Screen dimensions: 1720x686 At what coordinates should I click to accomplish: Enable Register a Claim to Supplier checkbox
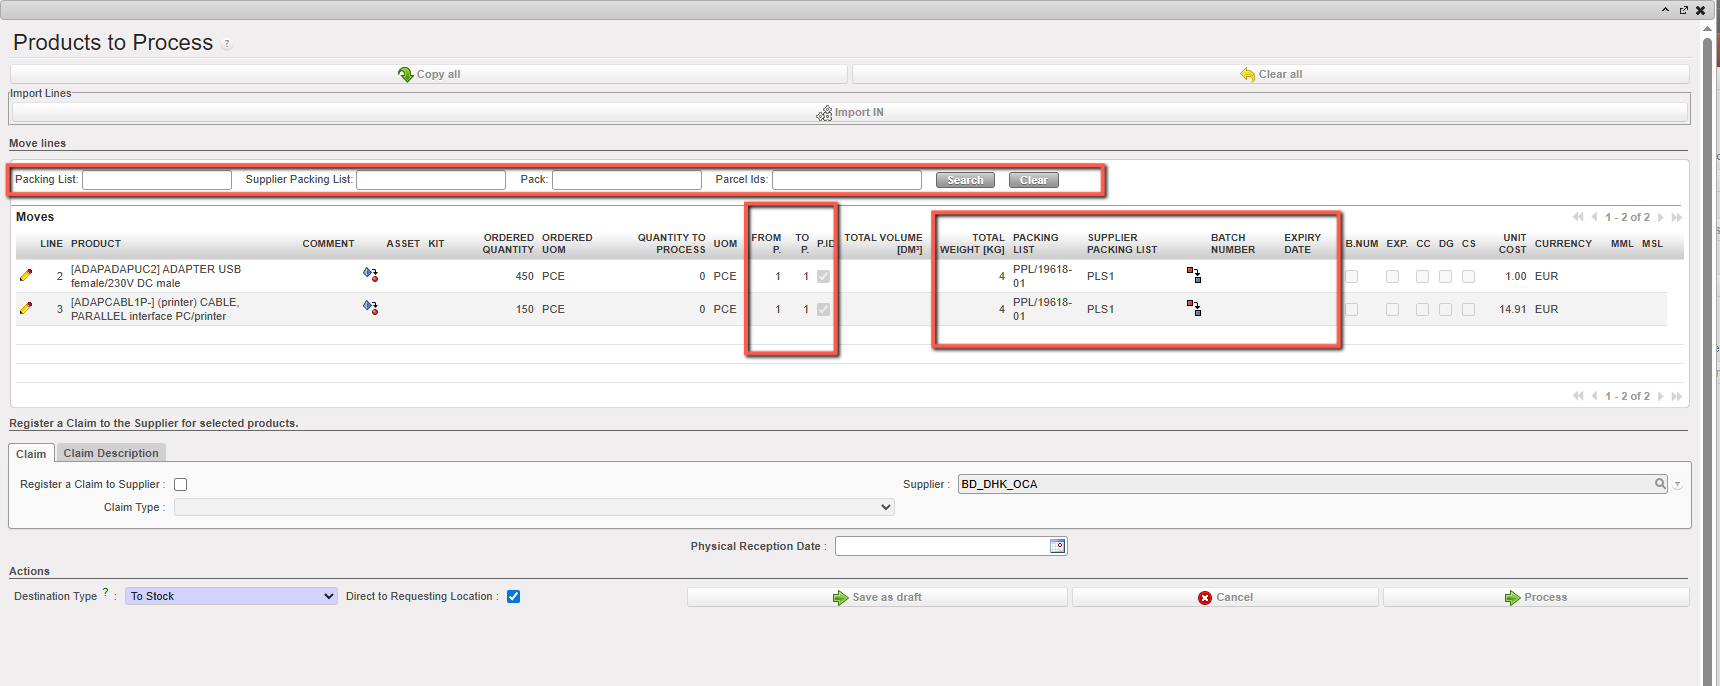point(181,485)
